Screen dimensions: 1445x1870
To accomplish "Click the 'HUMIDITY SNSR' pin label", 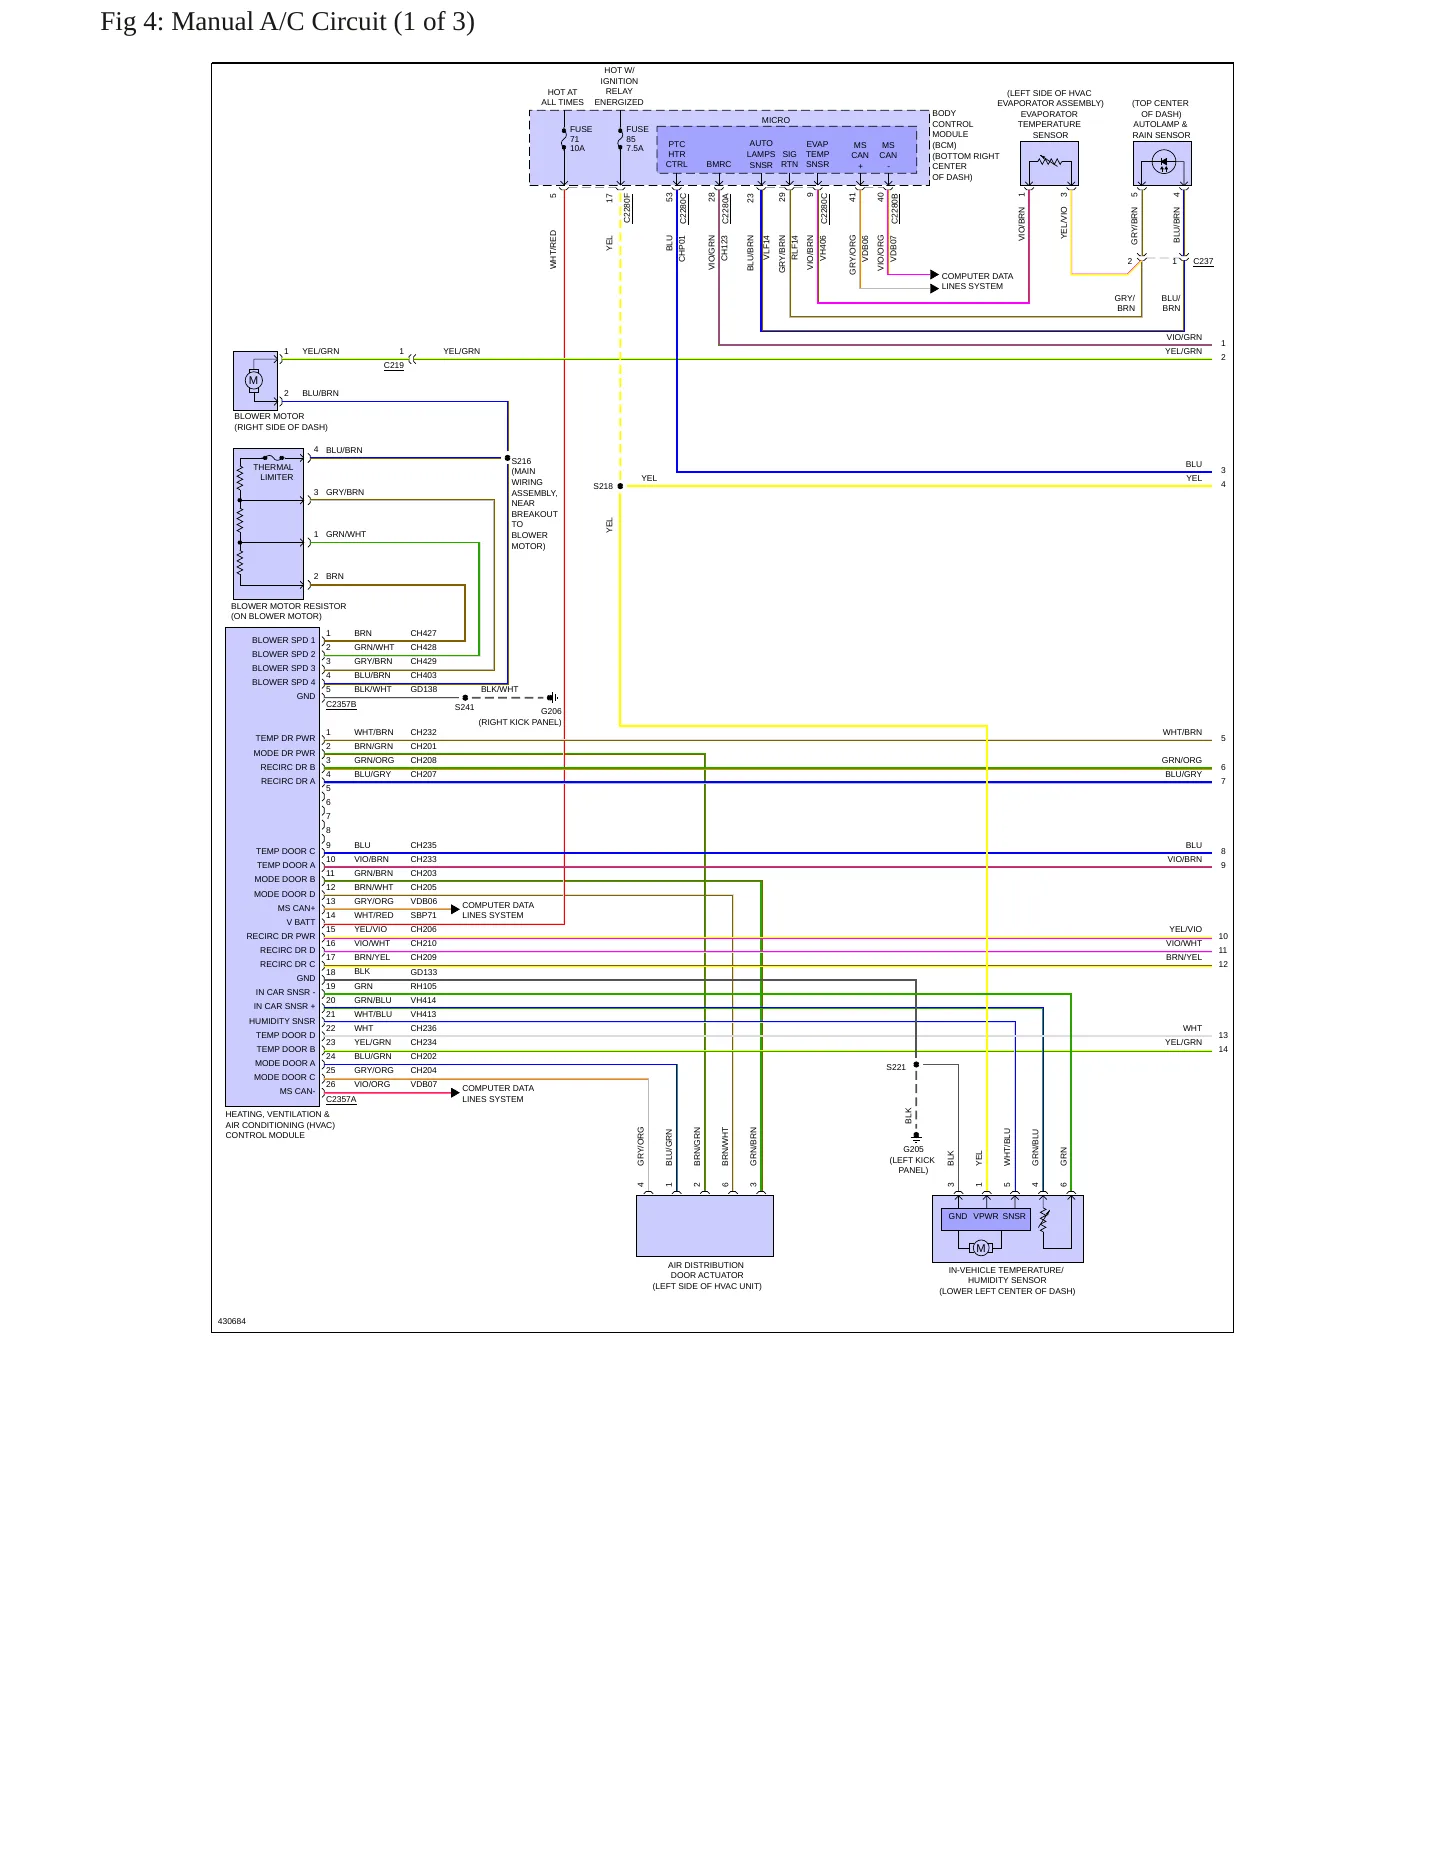I will (x=282, y=1021).
